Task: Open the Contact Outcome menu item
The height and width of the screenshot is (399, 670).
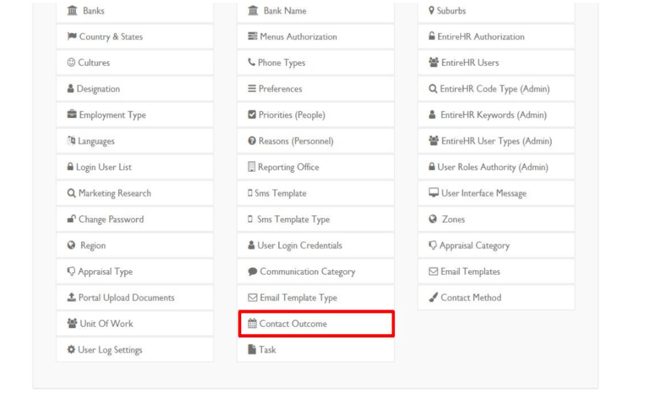Action: coord(316,324)
